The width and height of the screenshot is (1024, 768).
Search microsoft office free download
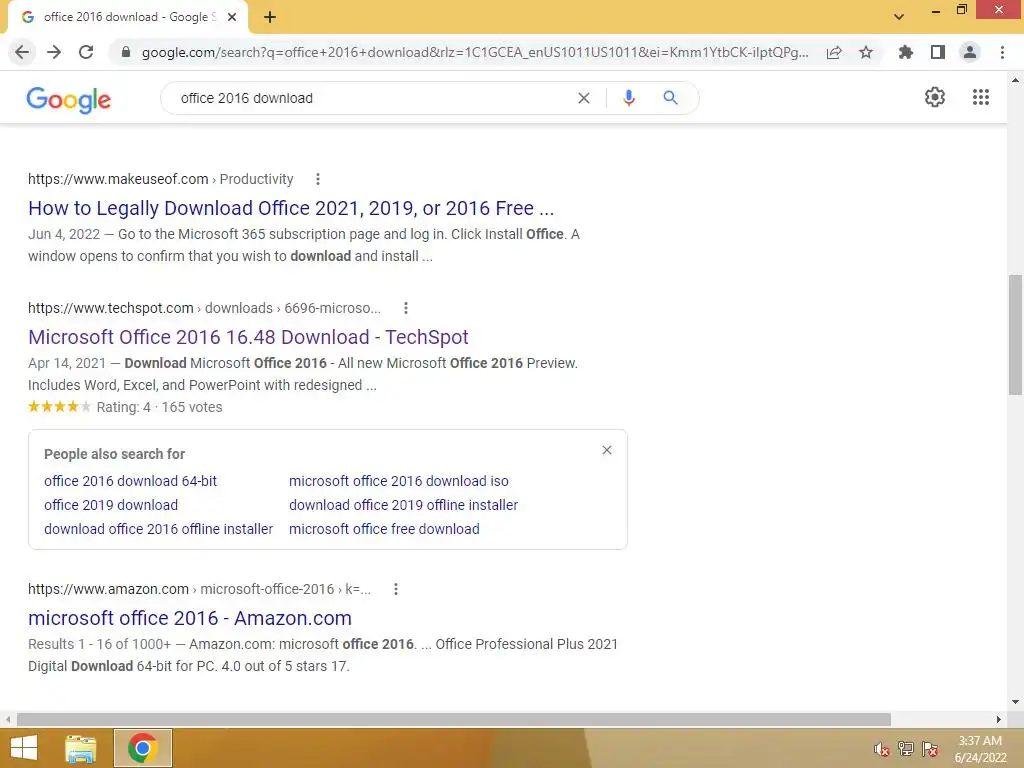(x=384, y=529)
